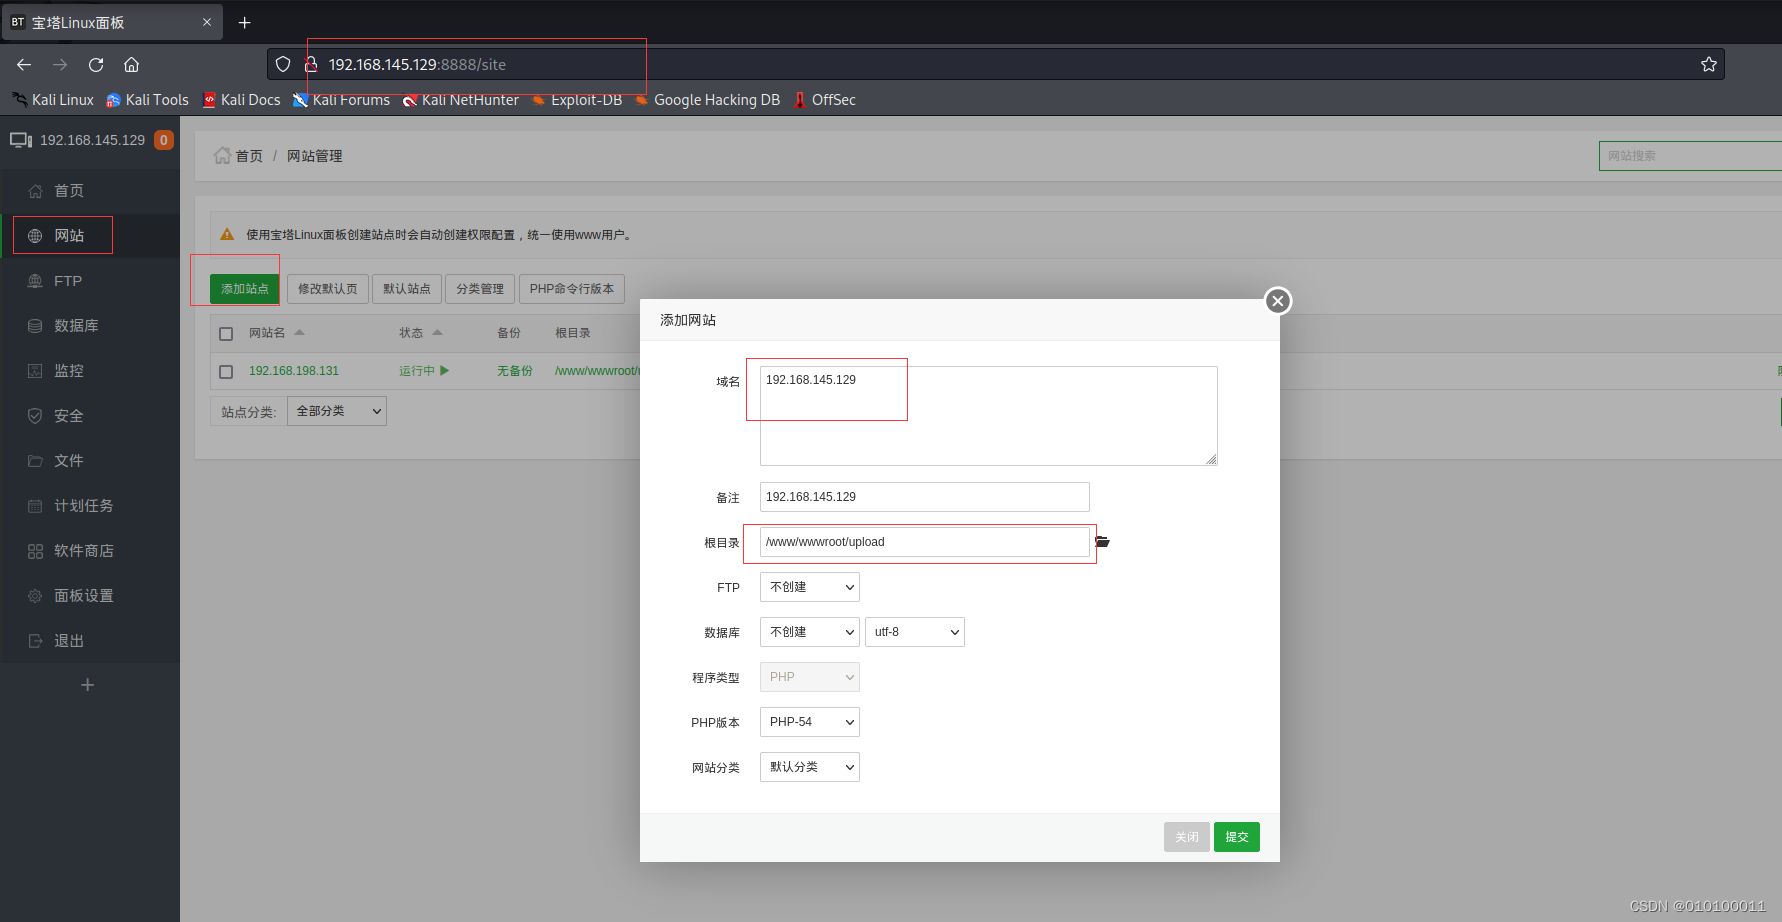
Task: Open a new browser tab
Action: pos(244,22)
